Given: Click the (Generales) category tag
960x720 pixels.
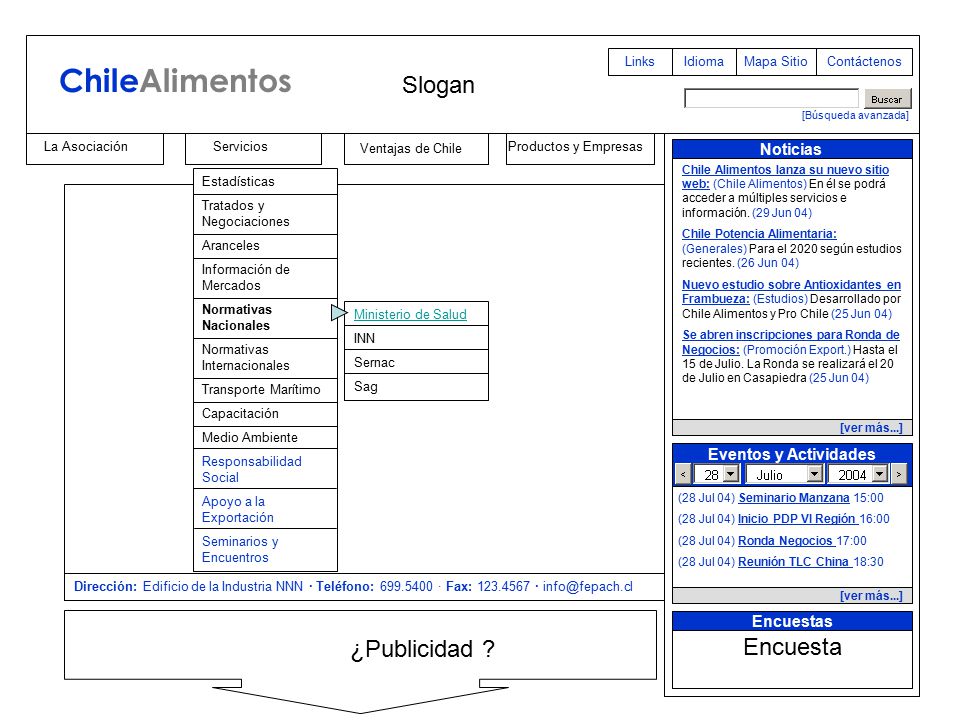Looking at the screenshot, I should [714, 249].
